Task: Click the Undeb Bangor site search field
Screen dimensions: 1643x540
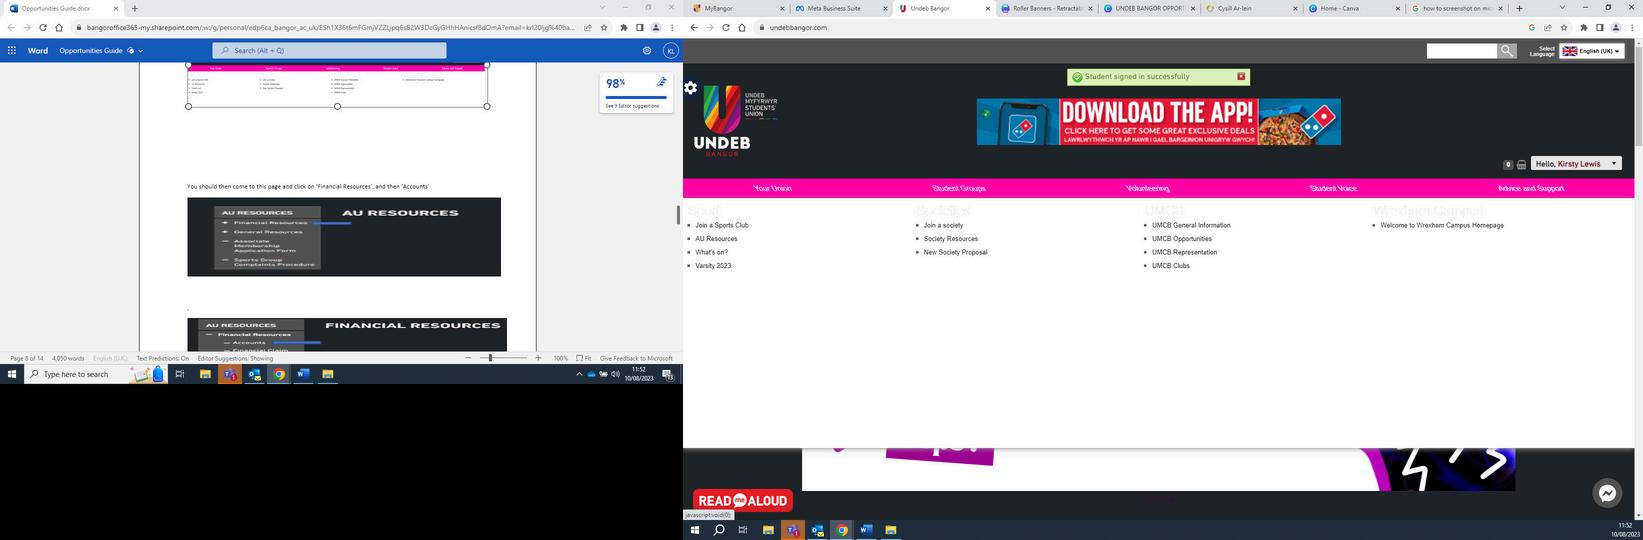Action: tap(1461, 51)
